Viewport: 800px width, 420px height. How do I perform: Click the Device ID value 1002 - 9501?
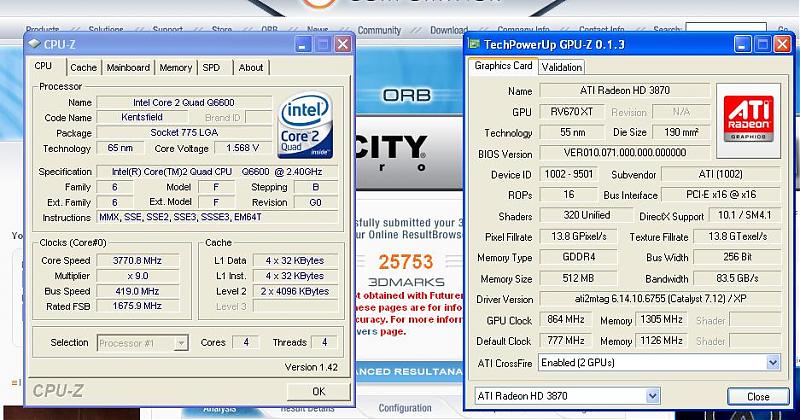568,175
